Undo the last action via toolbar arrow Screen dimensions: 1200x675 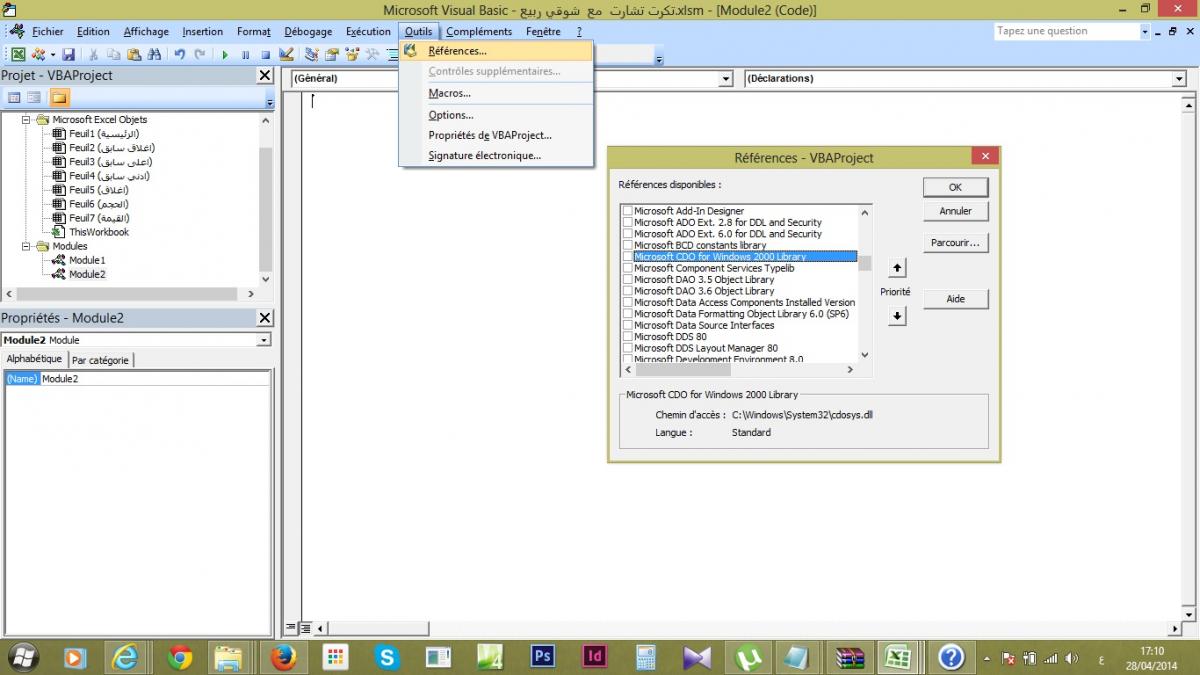pos(179,54)
